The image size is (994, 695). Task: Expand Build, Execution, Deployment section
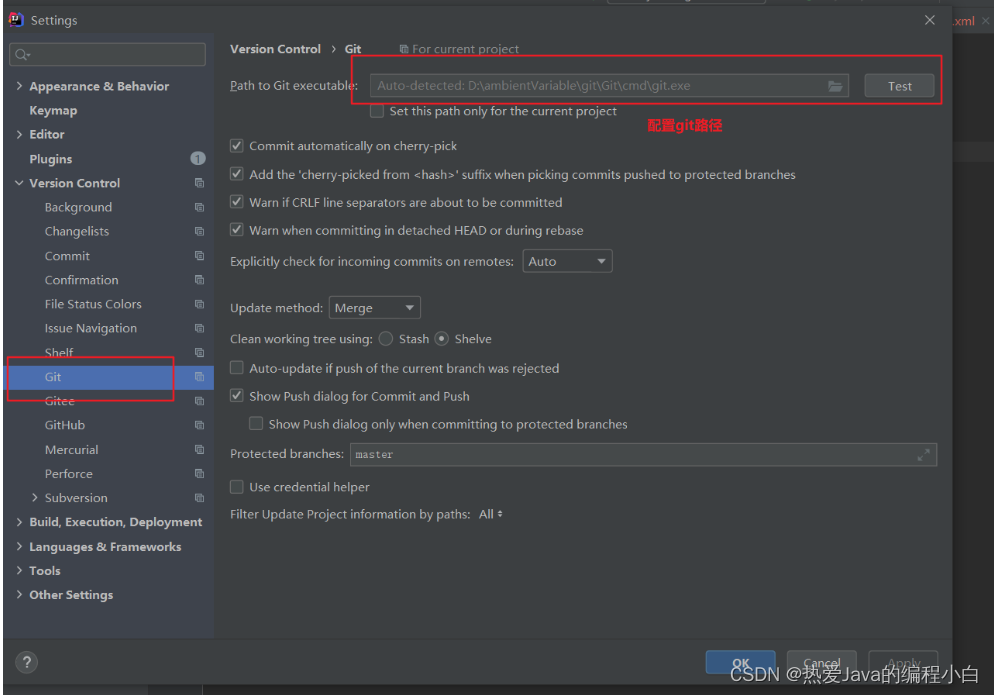click(19, 522)
